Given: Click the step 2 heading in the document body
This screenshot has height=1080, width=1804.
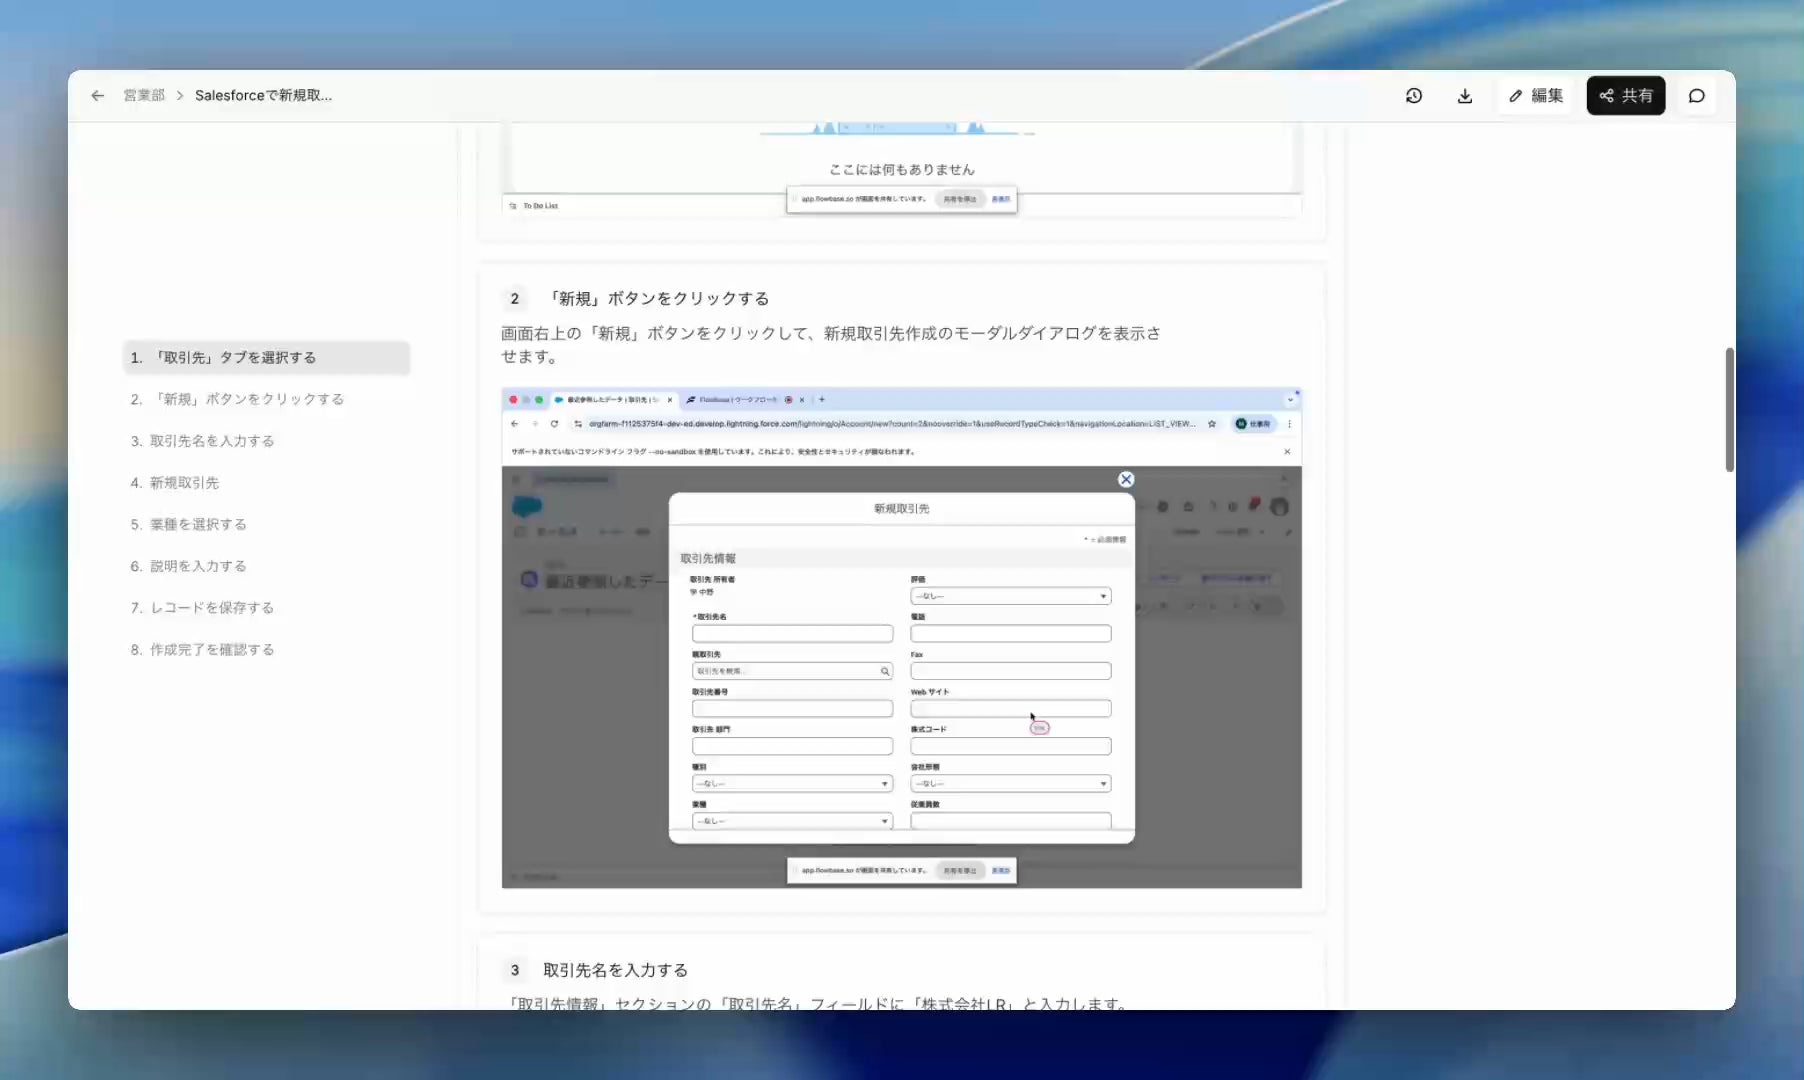Looking at the screenshot, I should (658, 298).
